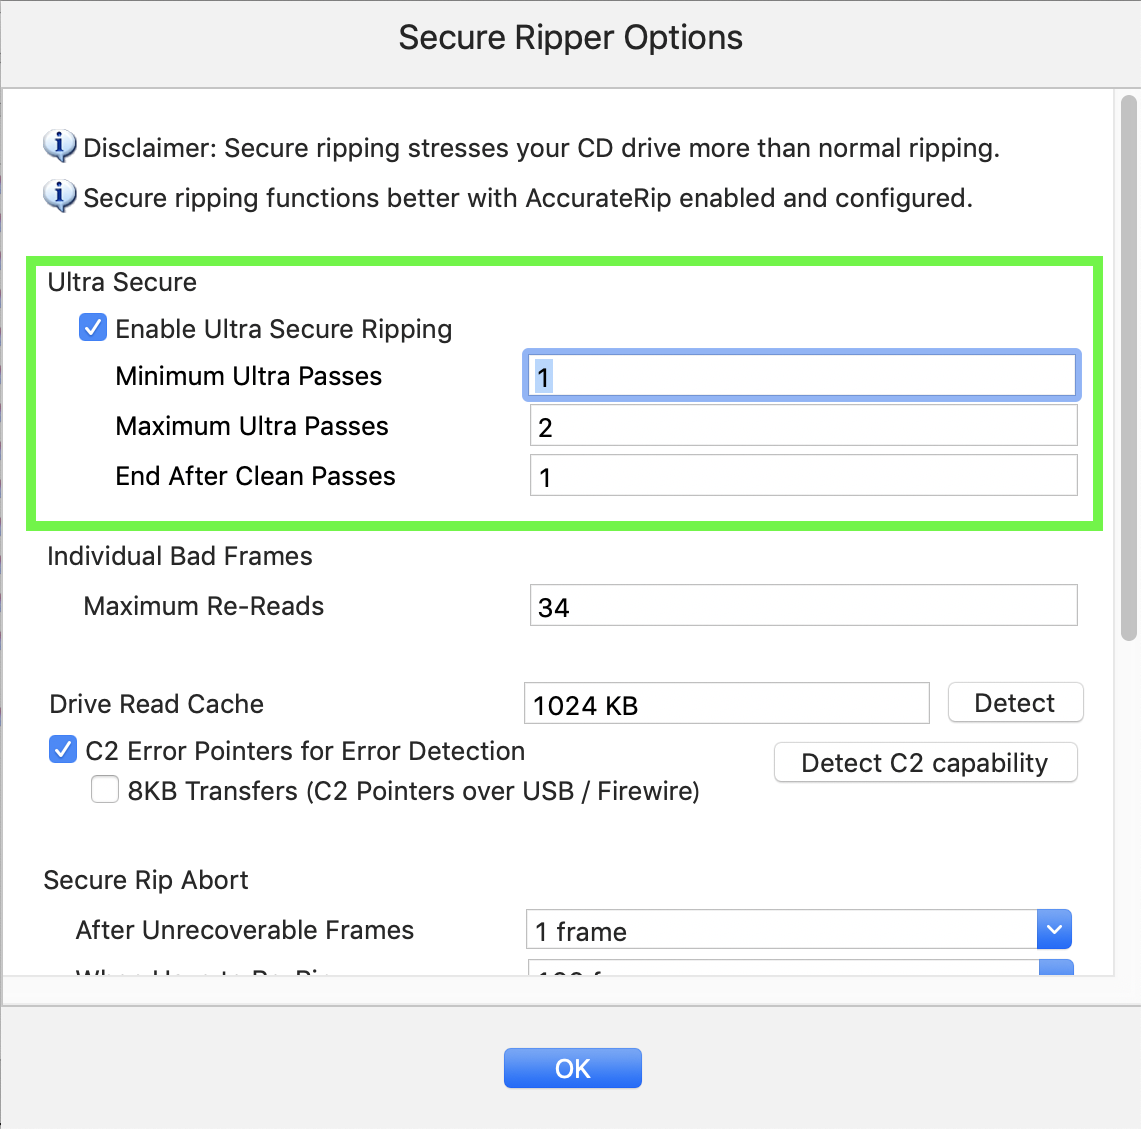
Task: Click the vertical scrollbar of the options panel
Action: (x=1129, y=368)
